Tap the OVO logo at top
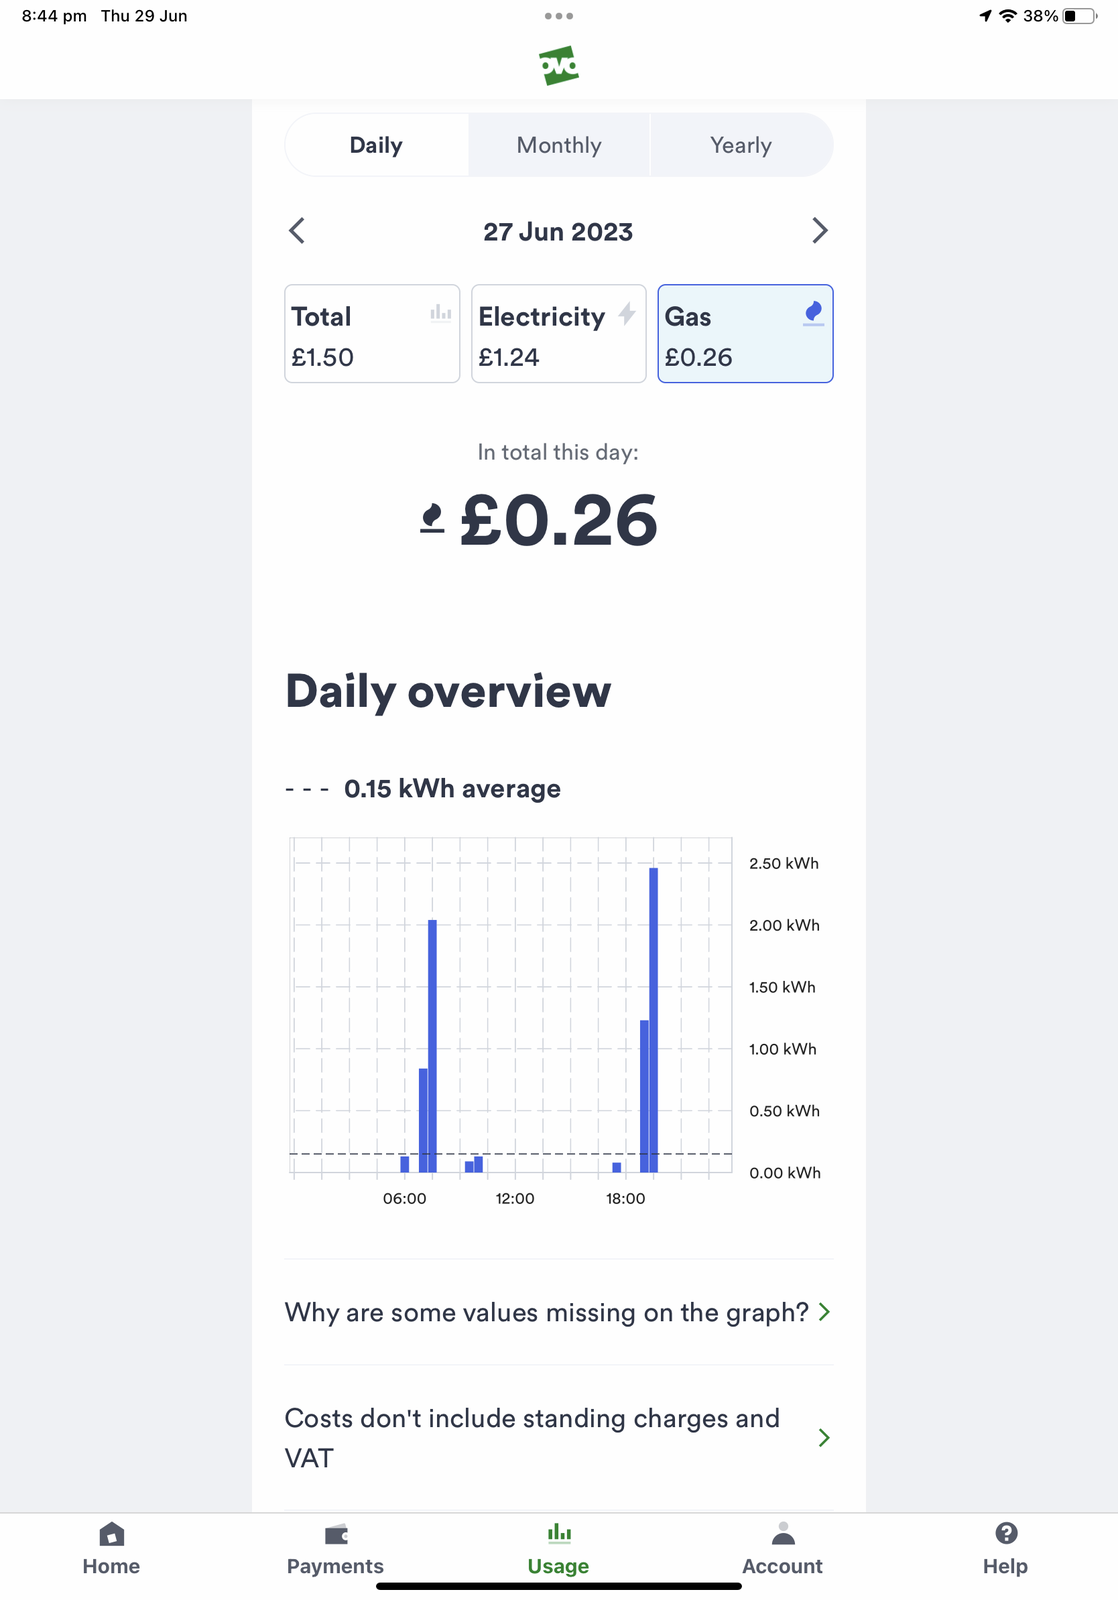Viewport: 1118px width, 1600px height. (559, 66)
